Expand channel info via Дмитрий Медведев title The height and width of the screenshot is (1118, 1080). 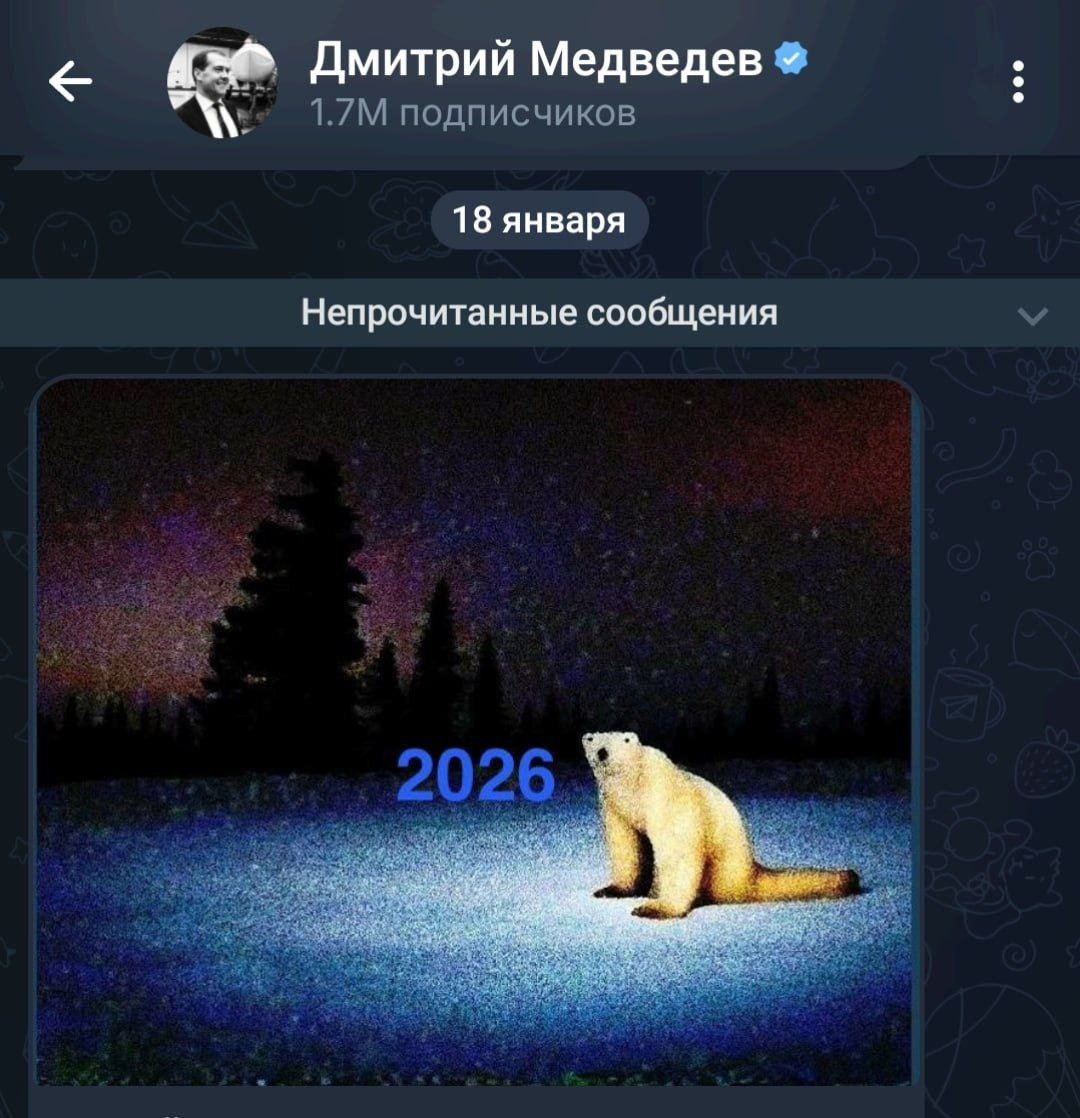tap(536, 60)
